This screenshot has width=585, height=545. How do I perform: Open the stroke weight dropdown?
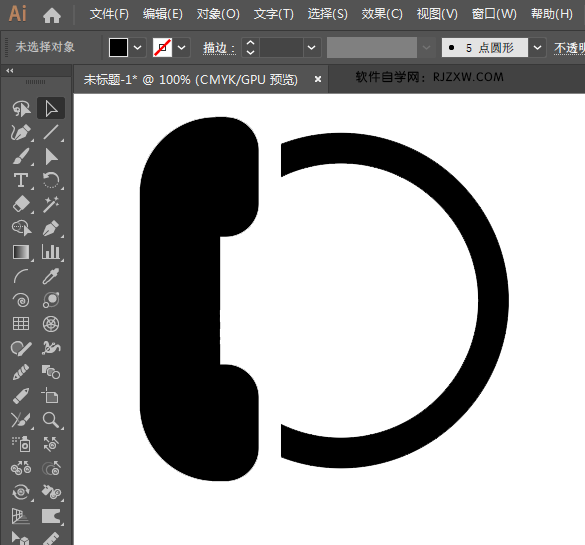click(x=312, y=48)
